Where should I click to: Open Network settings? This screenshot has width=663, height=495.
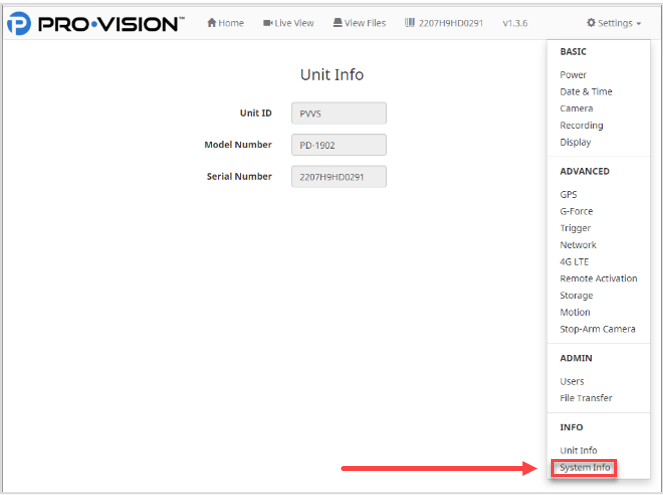pos(578,245)
